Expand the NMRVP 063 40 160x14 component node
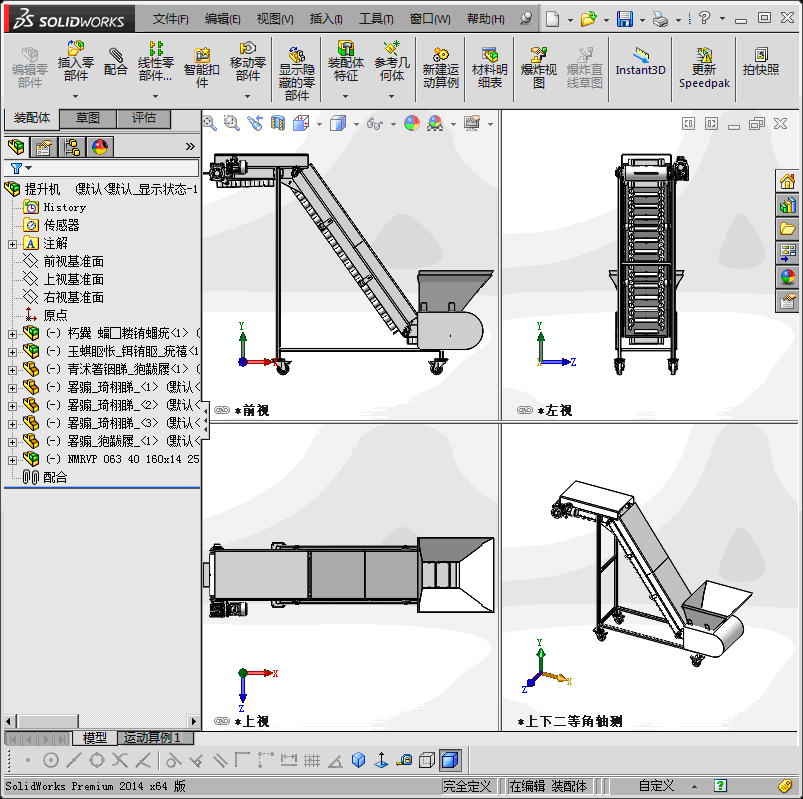803x799 pixels. coord(12,460)
